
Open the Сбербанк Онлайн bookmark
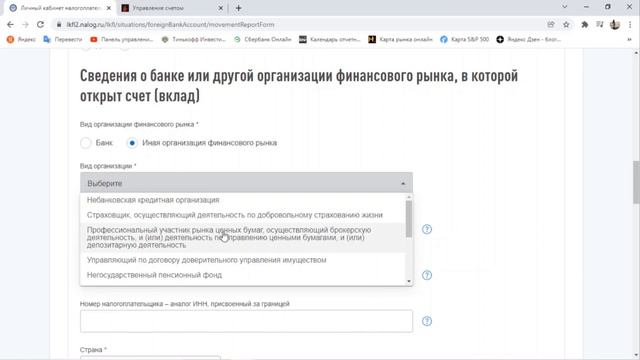(x=262, y=40)
